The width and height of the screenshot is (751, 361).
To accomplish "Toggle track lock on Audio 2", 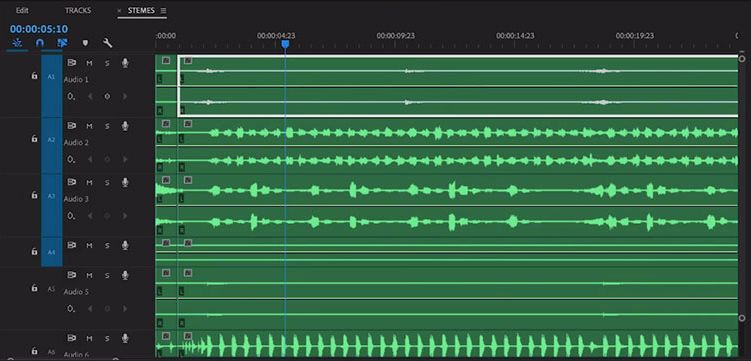I will [x=34, y=139].
